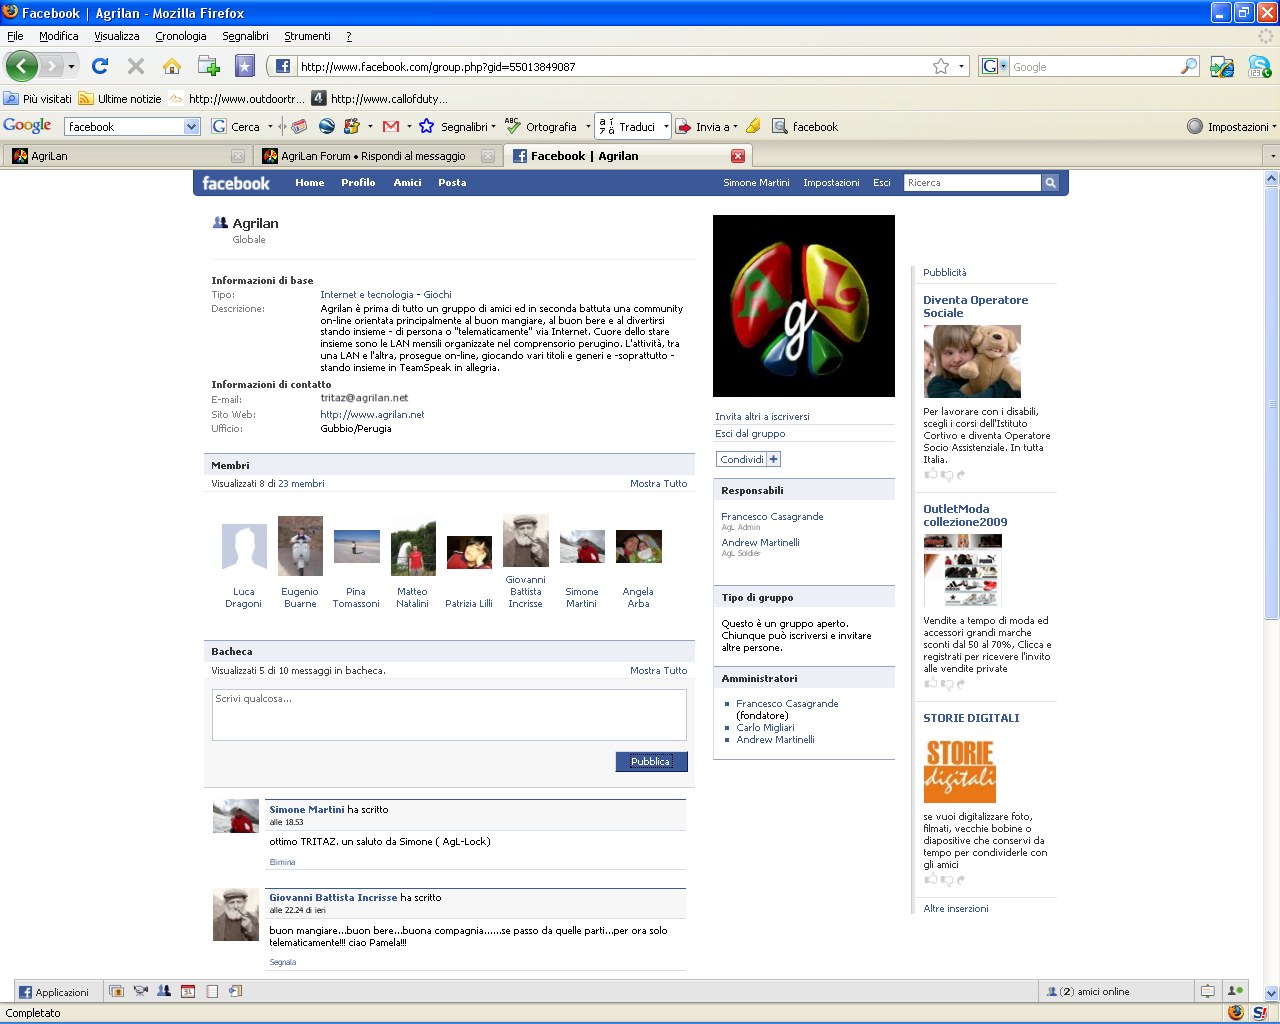Click the Firefox back arrow button
1280x1024 pixels.
coord(21,66)
